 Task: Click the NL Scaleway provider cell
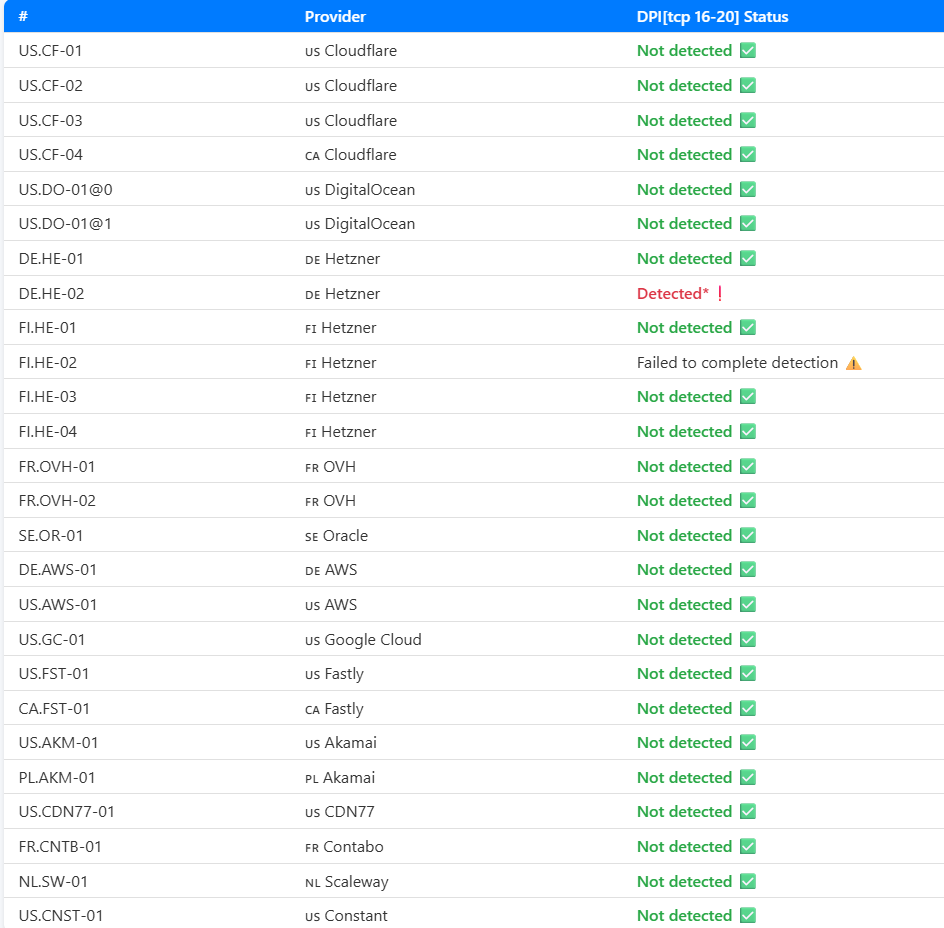pyautogui.click(x=346, y=882)
